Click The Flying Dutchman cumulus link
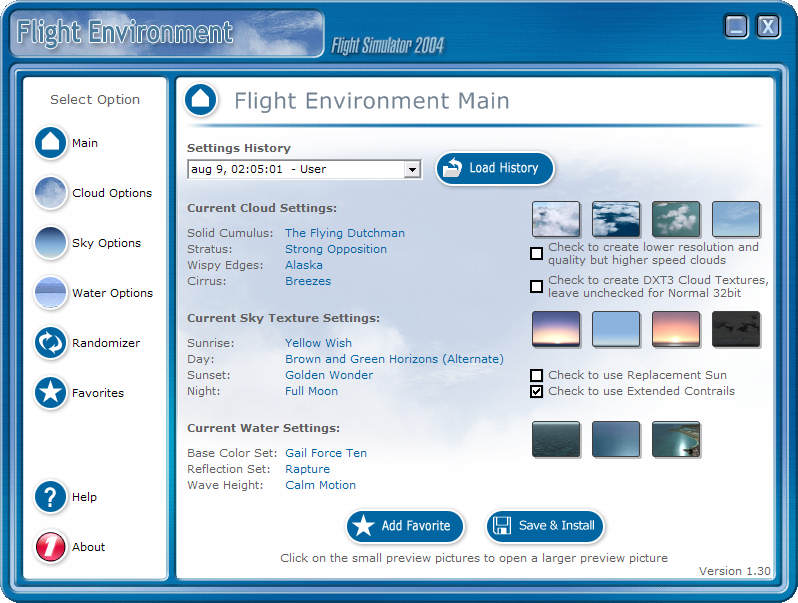This screenshot has height=603, width=798. coord(344,233)
